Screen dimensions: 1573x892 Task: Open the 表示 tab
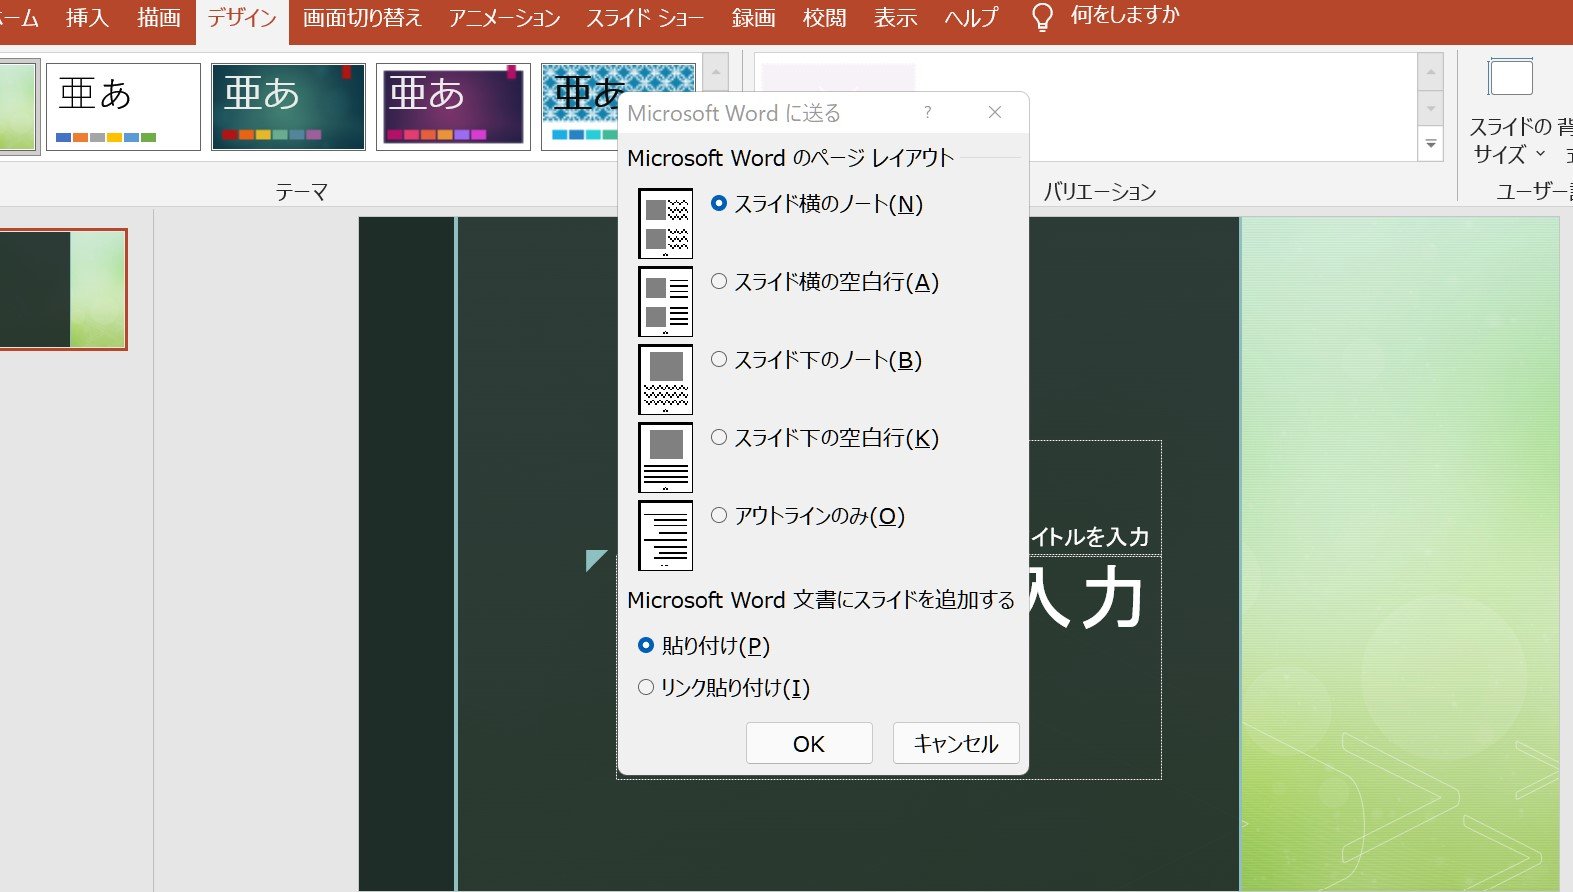tap(895, 18)
